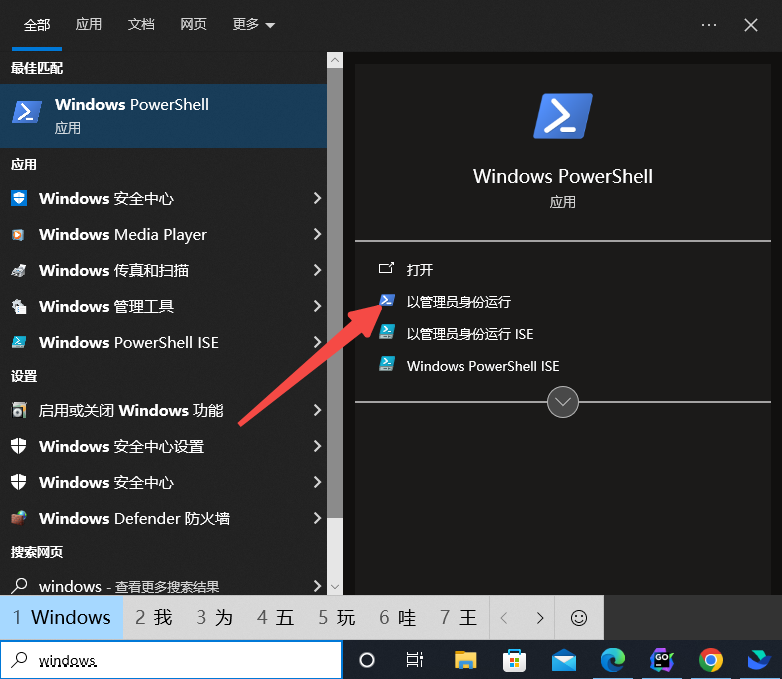Screen dimensions: 782x679
Task: Expand the windows web search result arrow
Action: pyautogui.click(x=317, y=586)
